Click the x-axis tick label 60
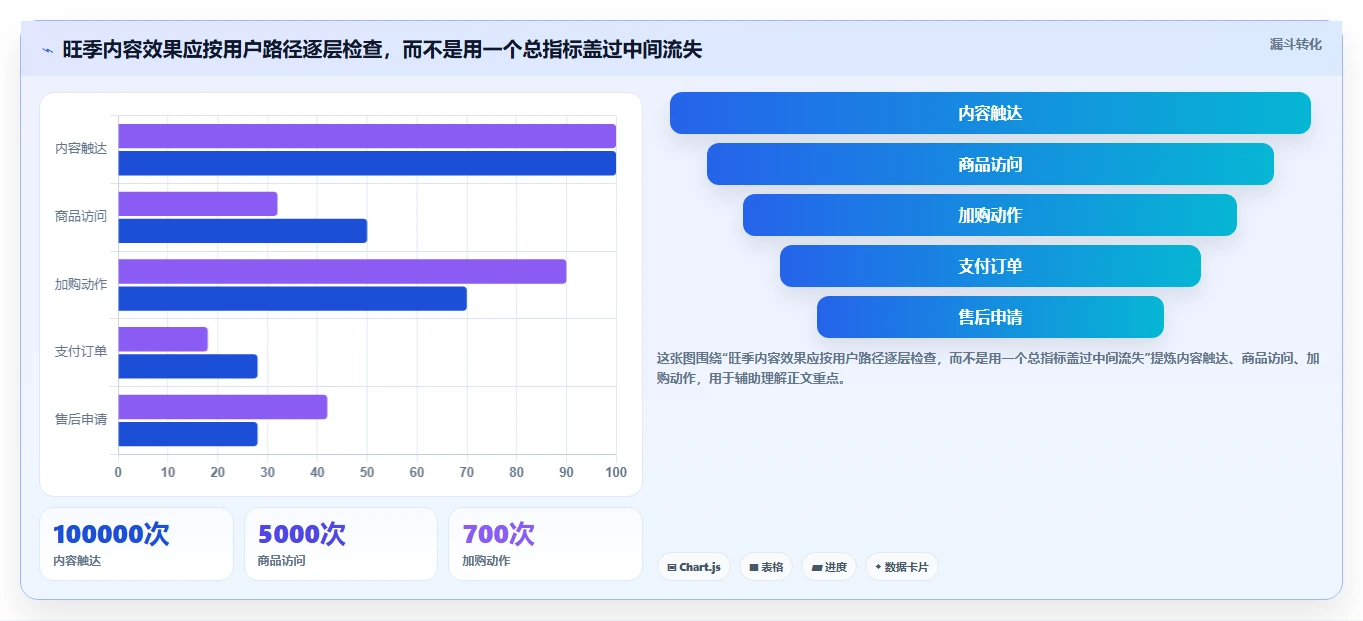1363x621 pixels. coord(417,472)
